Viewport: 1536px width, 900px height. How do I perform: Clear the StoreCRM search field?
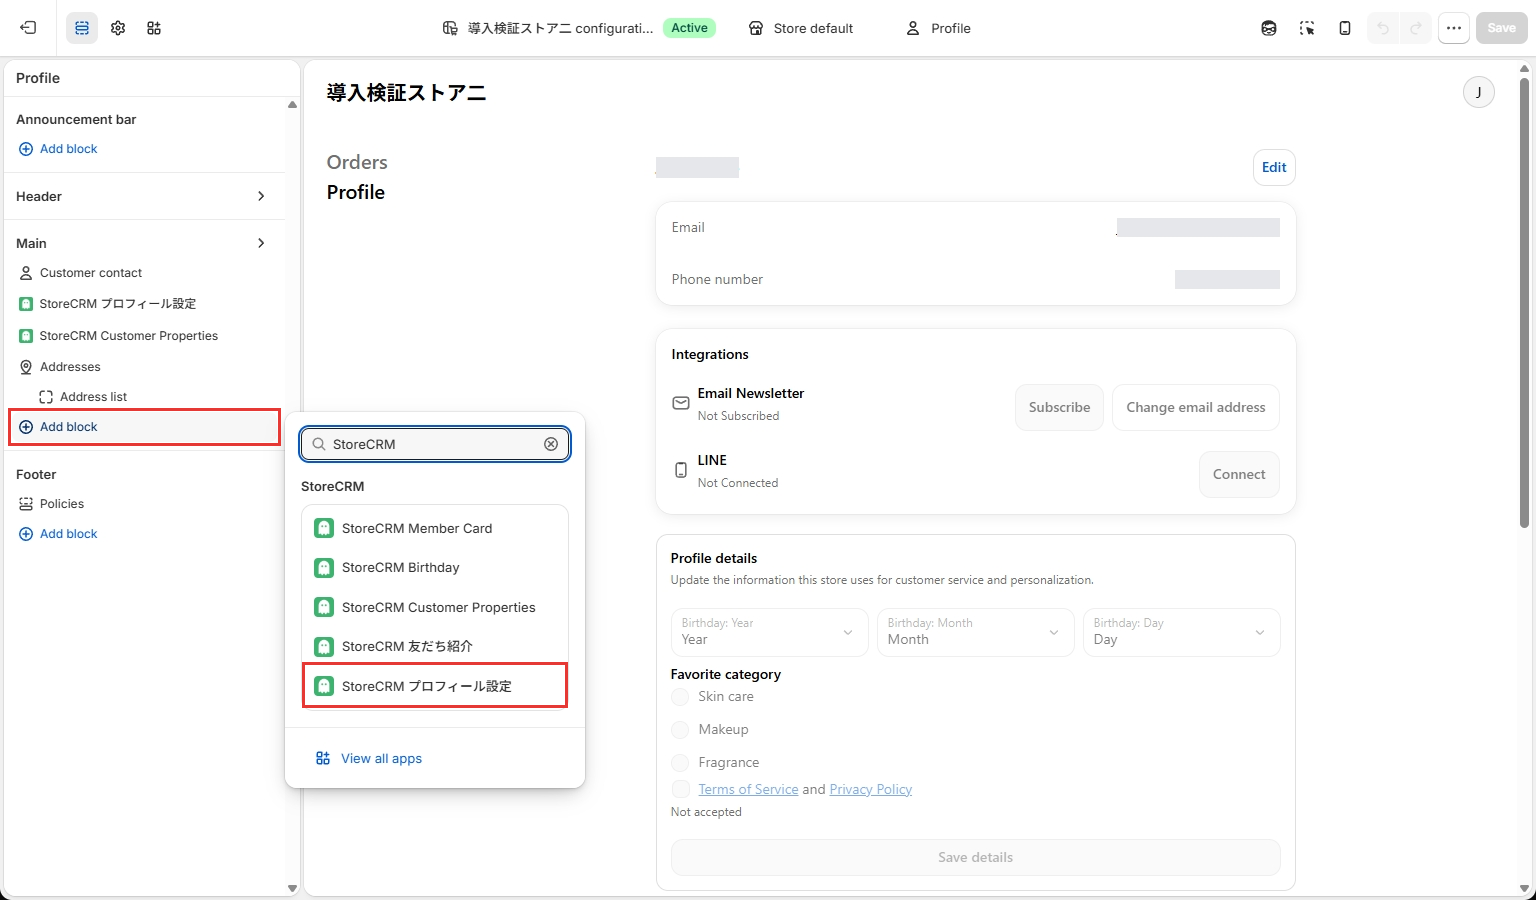click(x=551, y=444)
